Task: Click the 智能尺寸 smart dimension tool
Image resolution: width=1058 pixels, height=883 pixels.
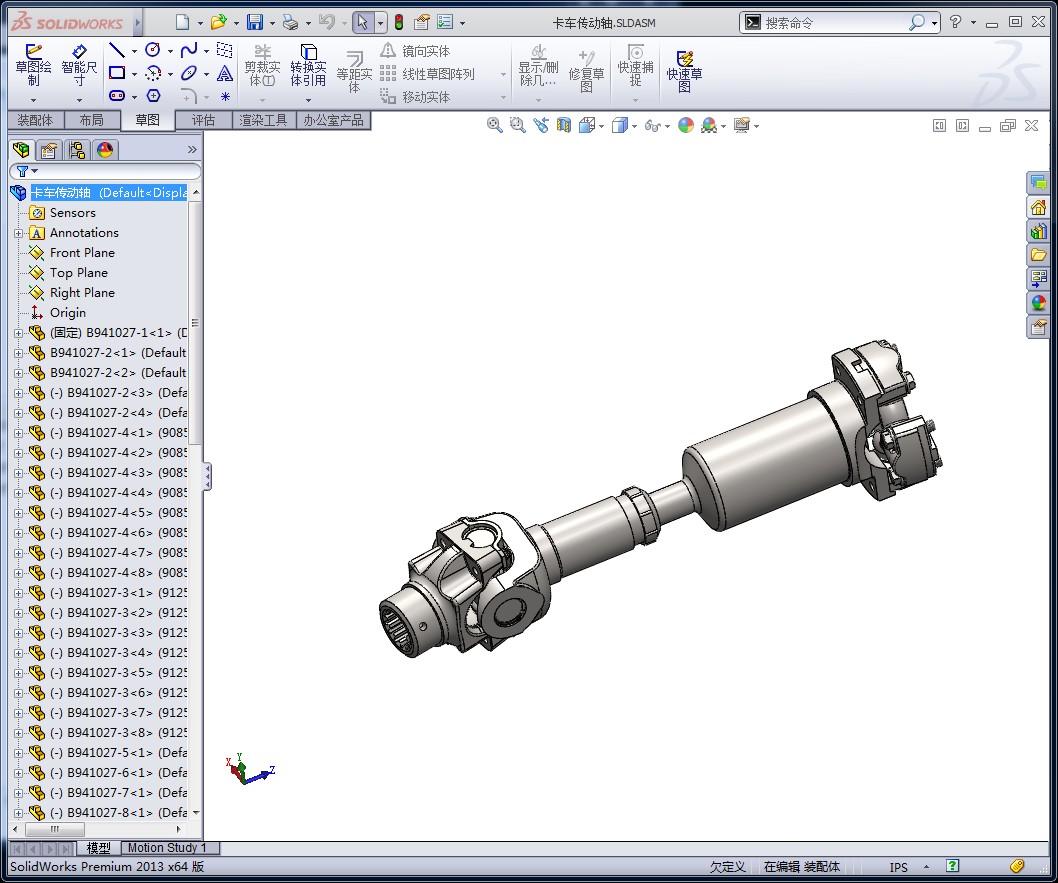Action: (79, 65)
